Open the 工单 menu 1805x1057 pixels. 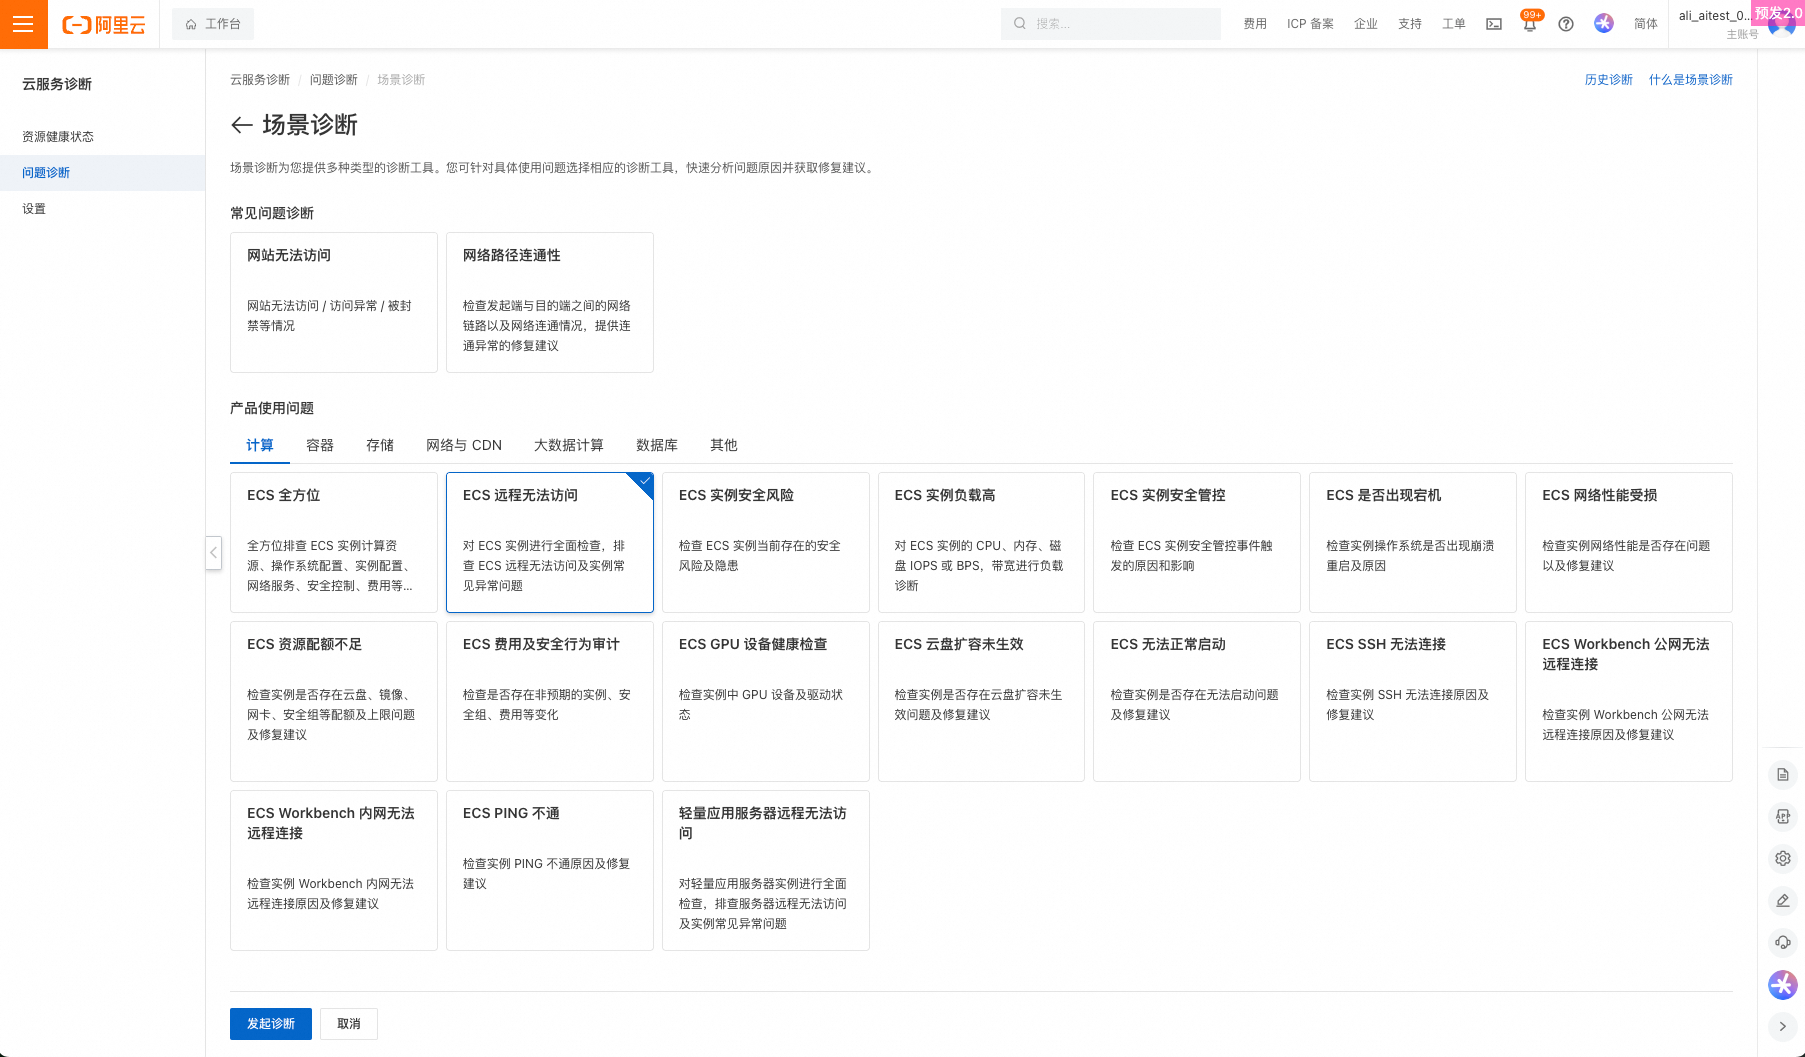[x=1454, y=24]
